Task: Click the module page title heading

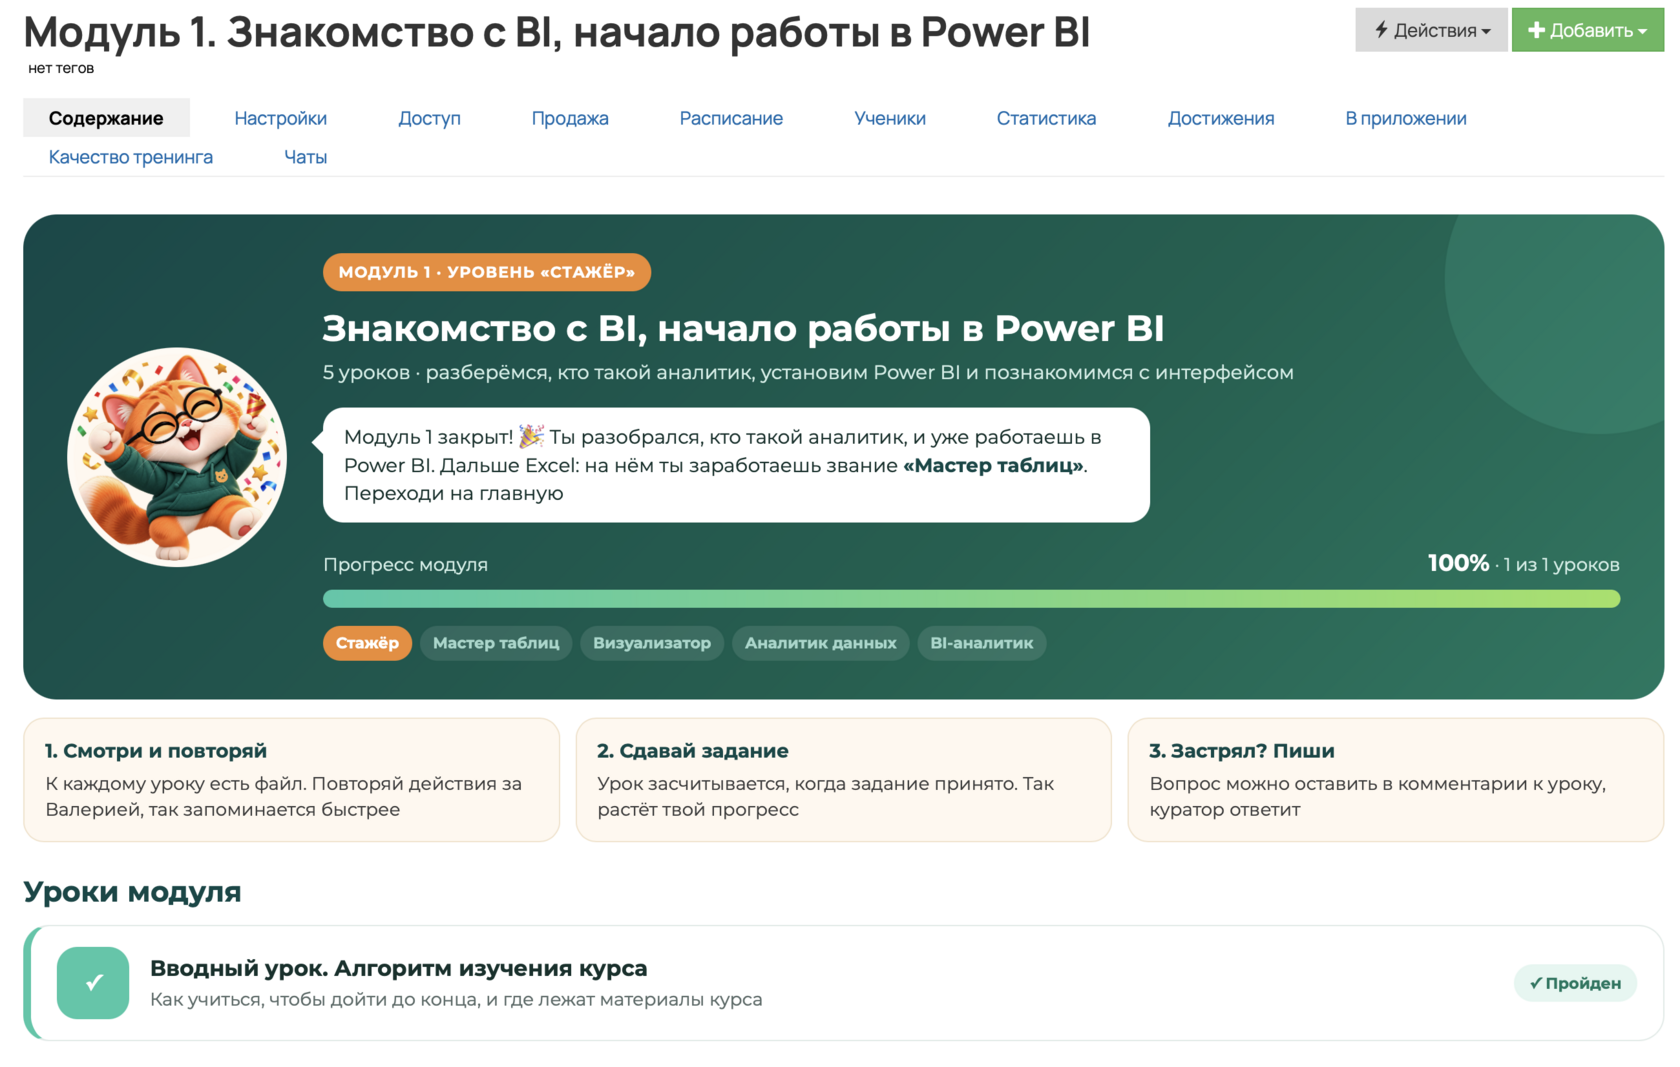Action: [557, 32]
